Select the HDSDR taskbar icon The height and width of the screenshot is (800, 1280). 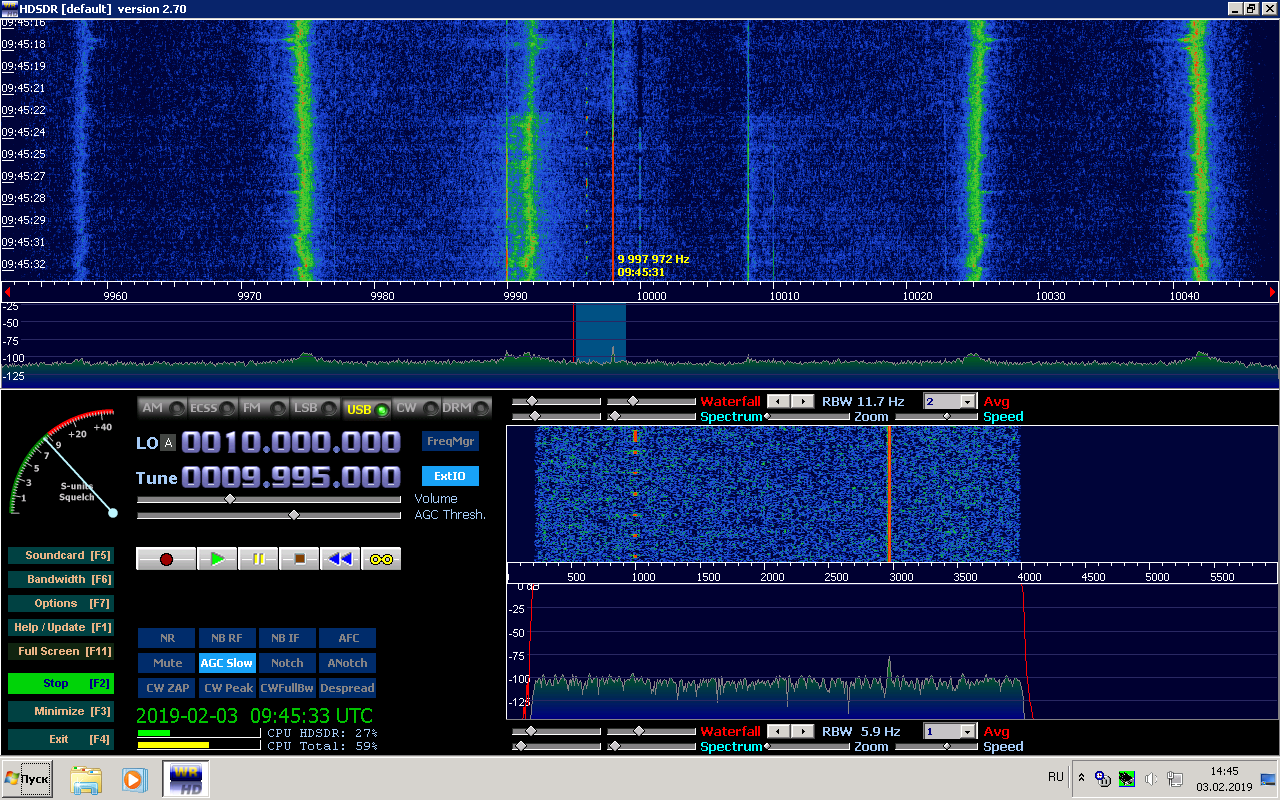186,779
